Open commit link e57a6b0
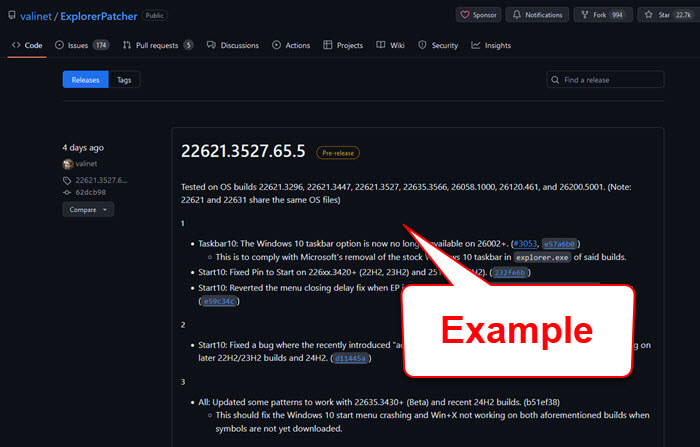 pos(559,244)
